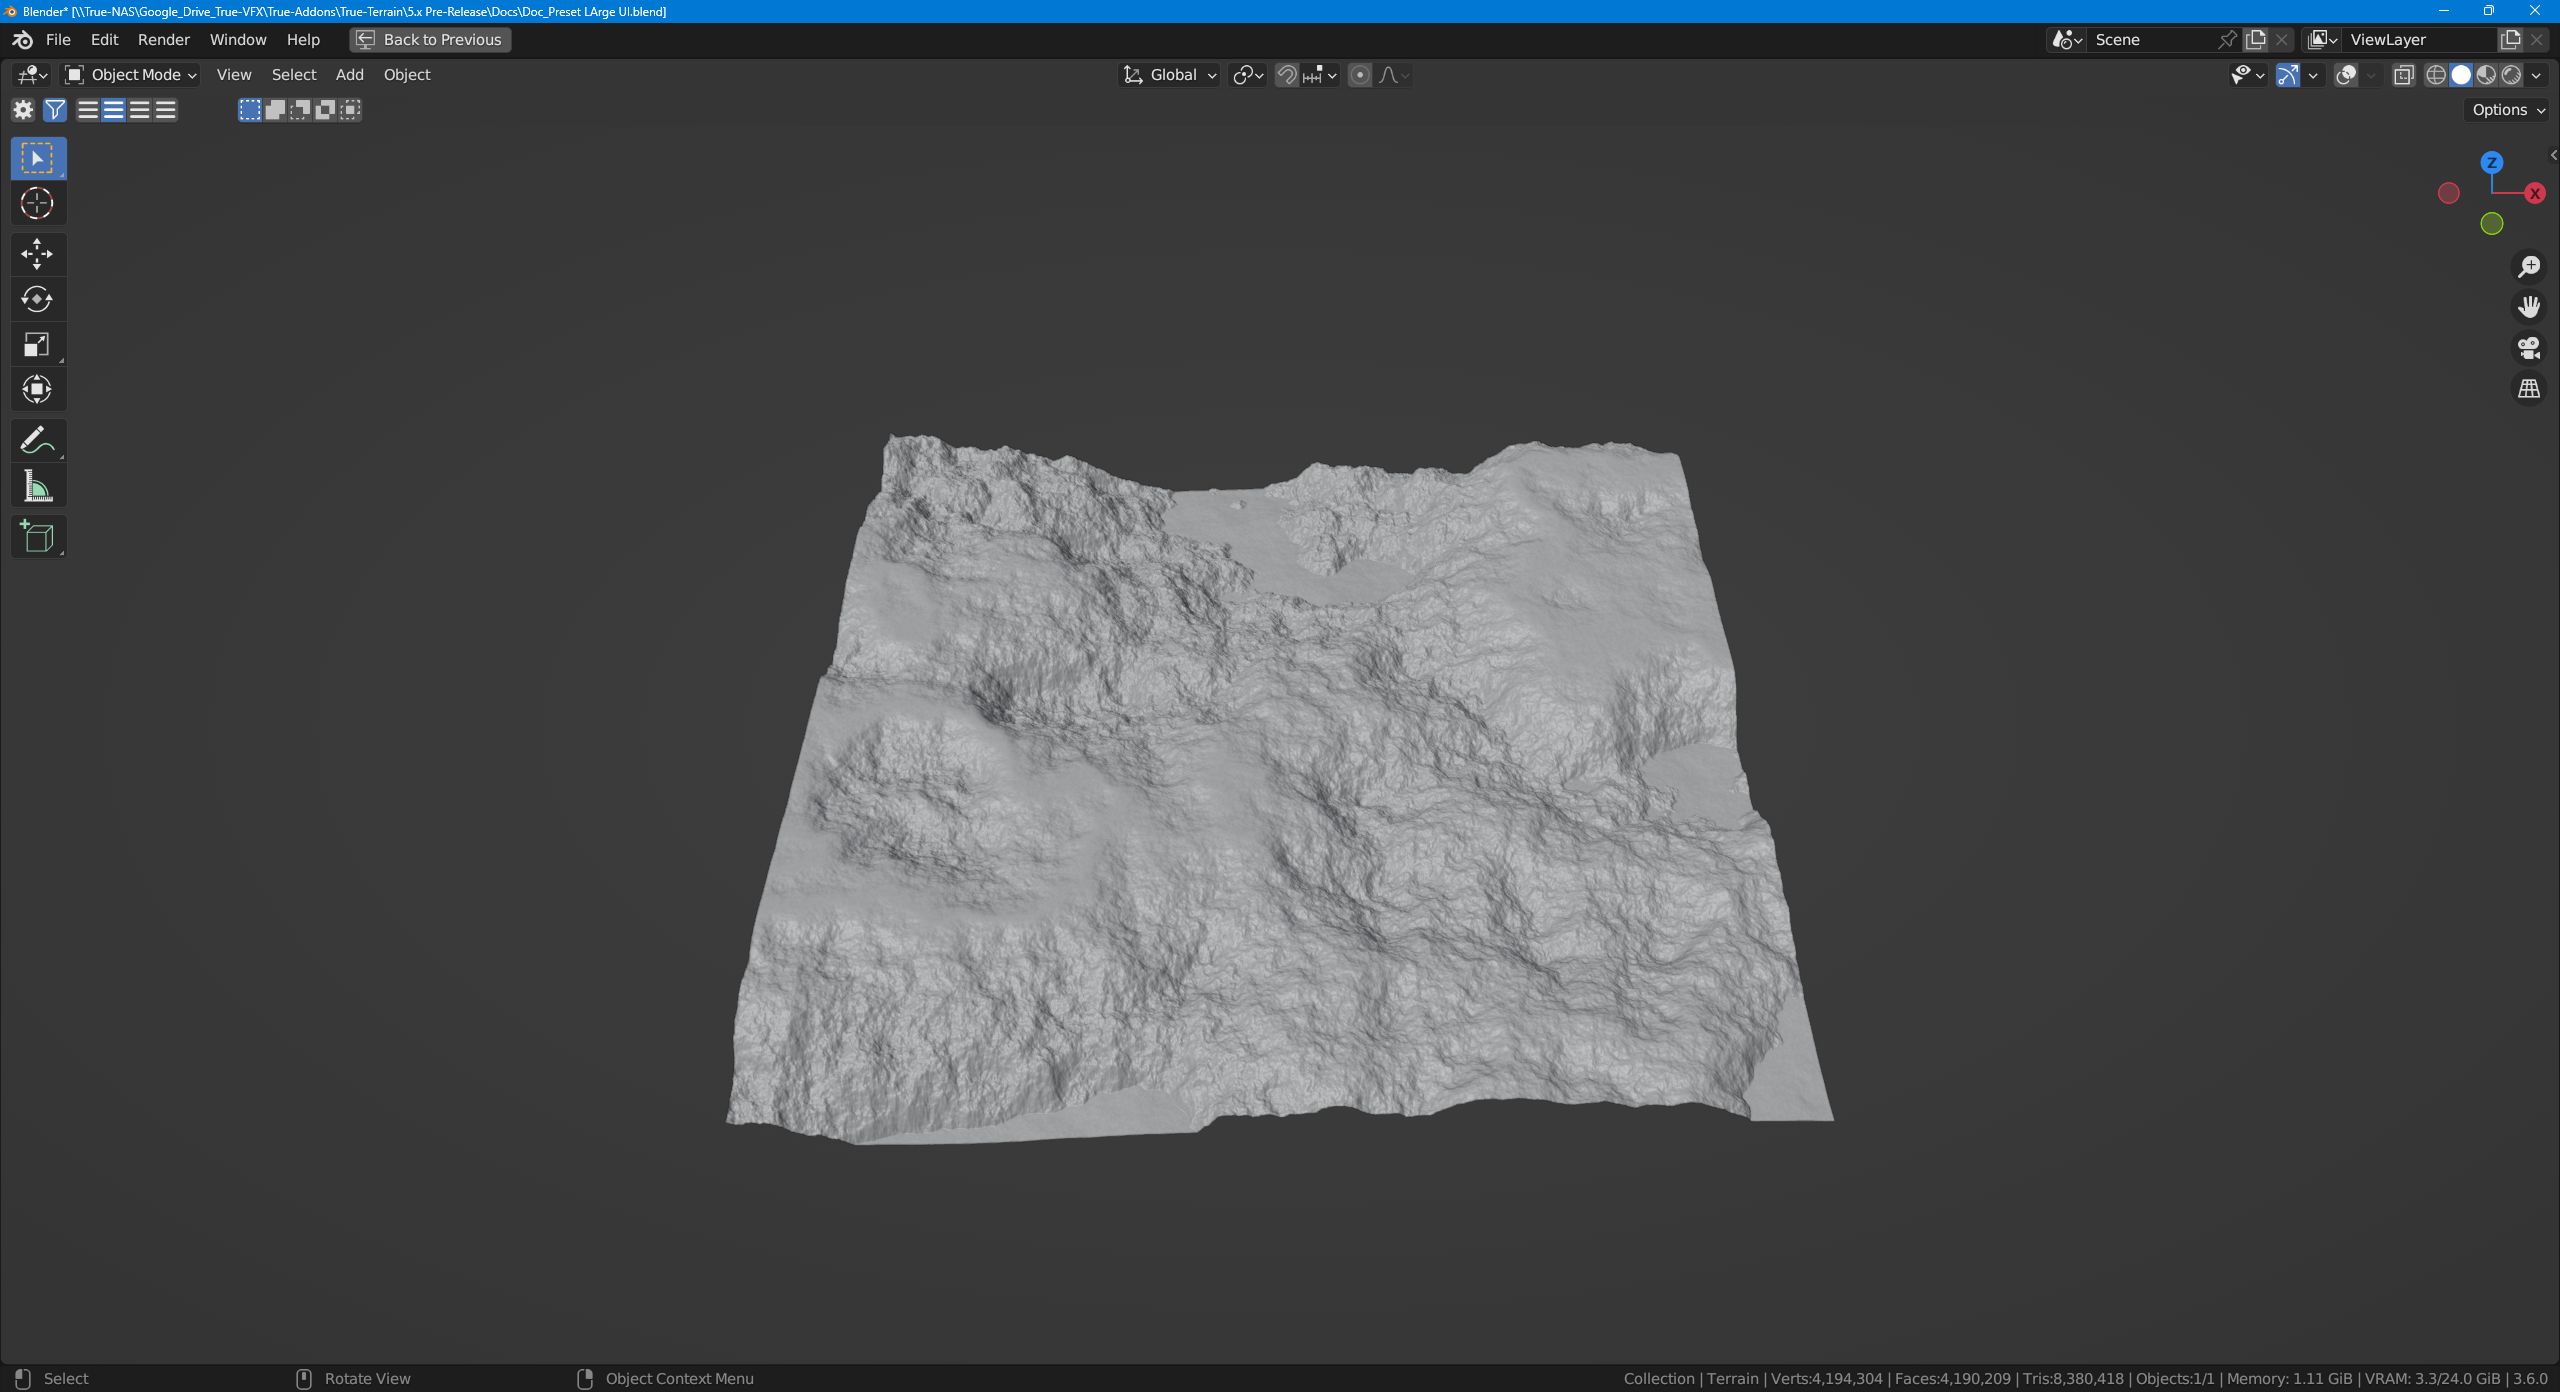This screenshot has height=1392, width=2560.
Task: Enable snapping magnet toggle
Action: 1287,75
